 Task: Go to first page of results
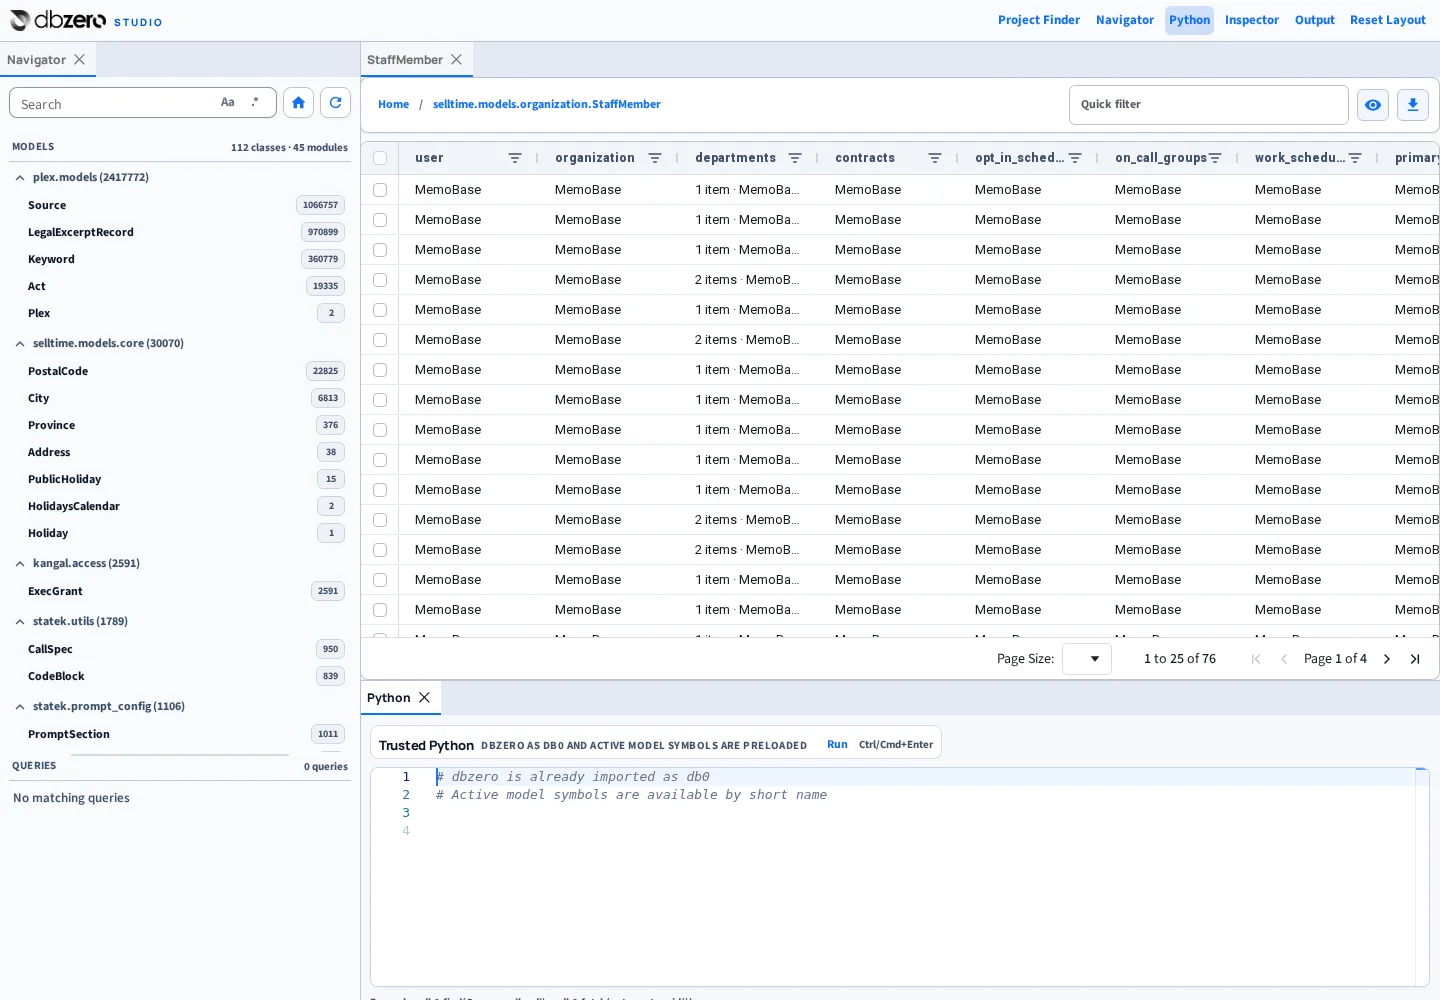pos(1256,659)
